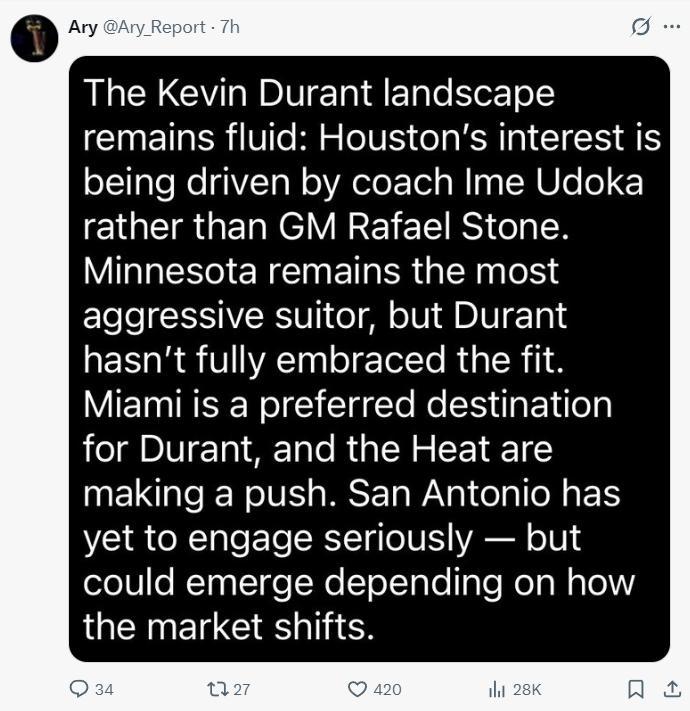Toggle the heart like button
This screenshot has height=711, width=690.
(x=357, y=689)
